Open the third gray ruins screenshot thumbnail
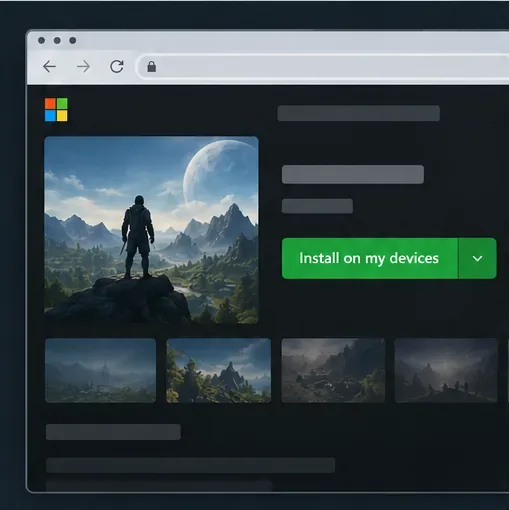This screenshot has height=510, width=509. pos(333,370)
